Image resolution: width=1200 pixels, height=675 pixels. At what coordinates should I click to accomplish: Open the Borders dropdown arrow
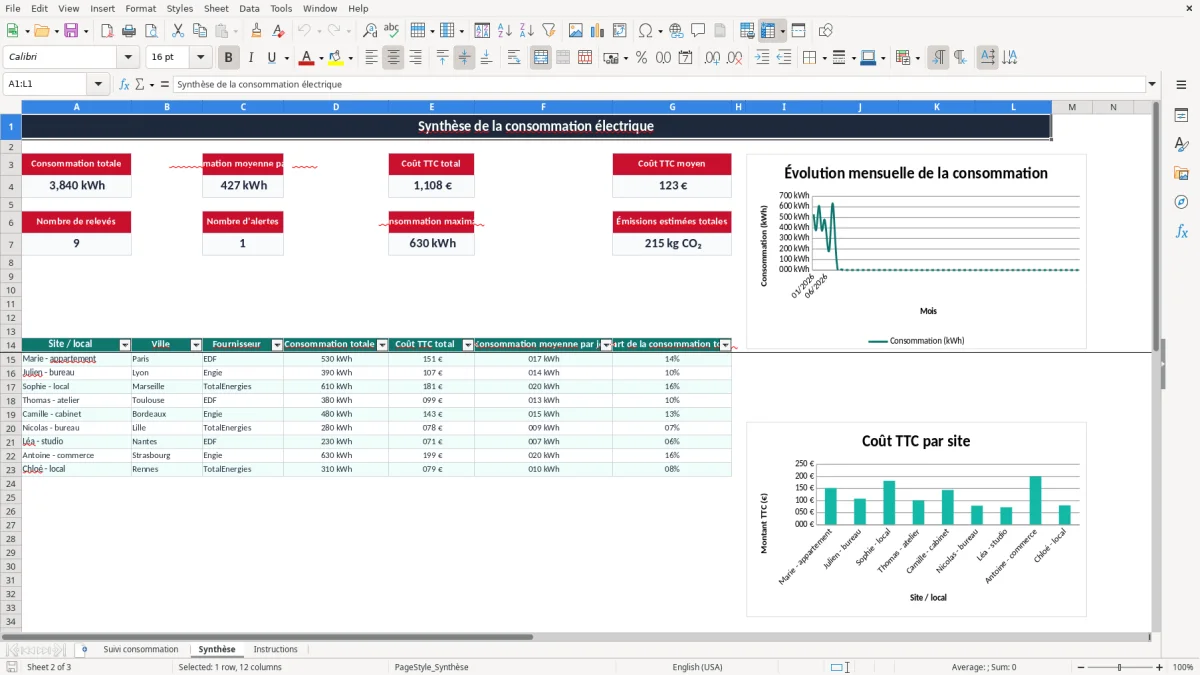click(827, 58)
